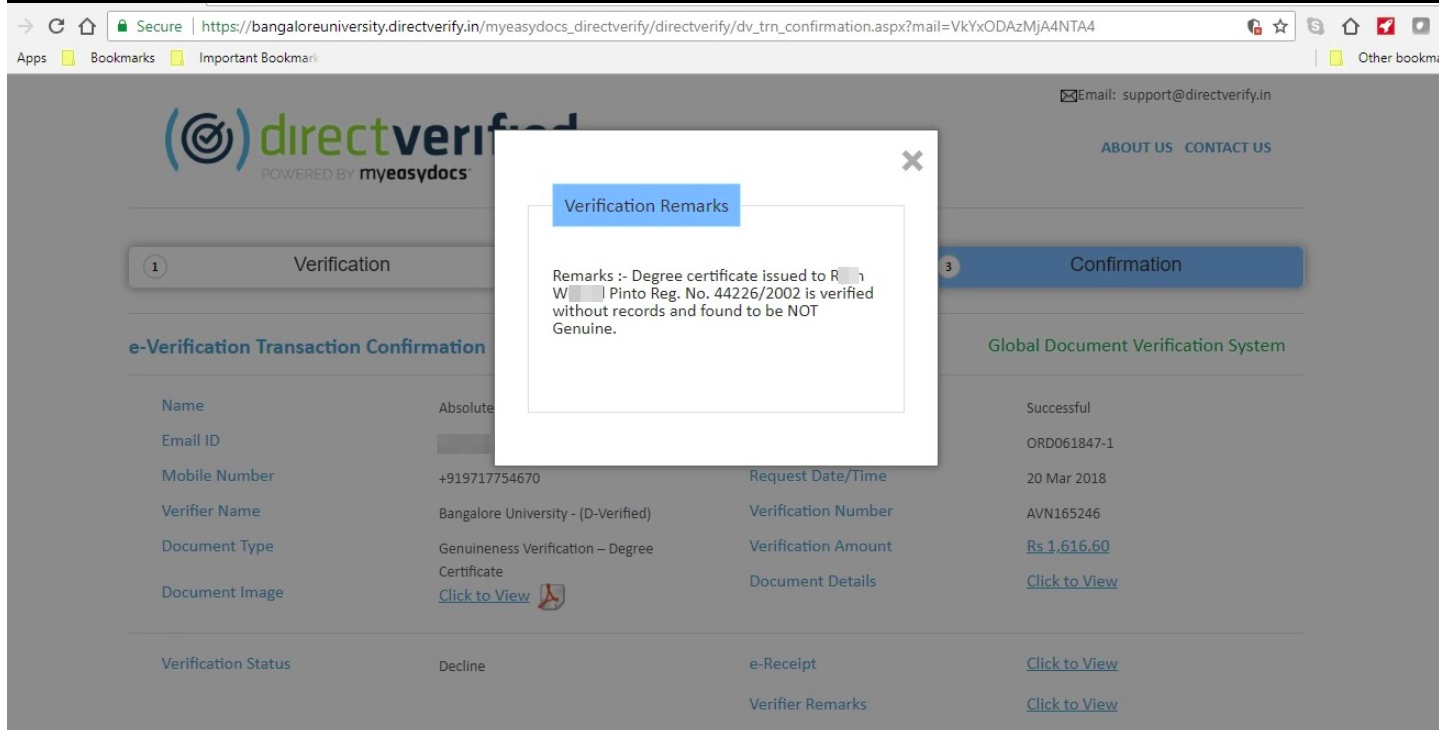Click the Rs 1,616.60 verification amount link
The height and width of the screenshot is (730, 1439).
click(x=1067, y=546)
